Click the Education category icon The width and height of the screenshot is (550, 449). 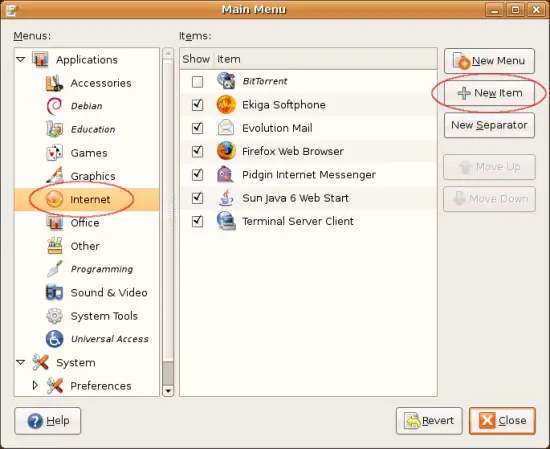(54, 129)
